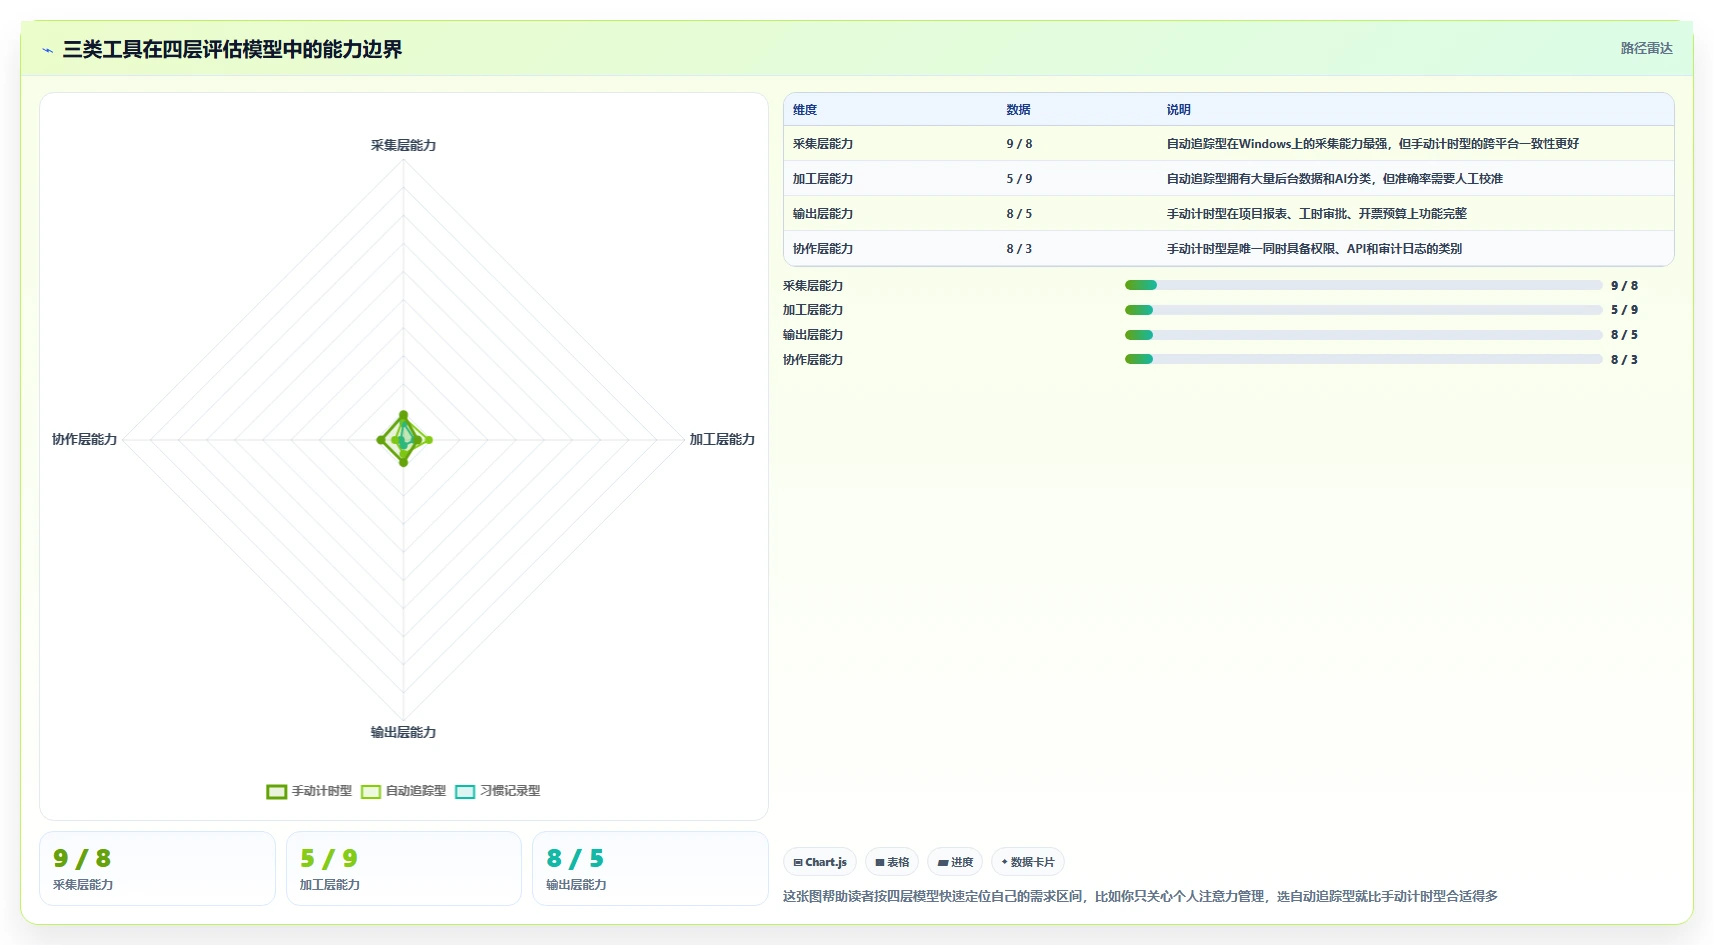Click the 加工层能力 progress bar
The image size is (1714, 945).
click(1364, 310)
